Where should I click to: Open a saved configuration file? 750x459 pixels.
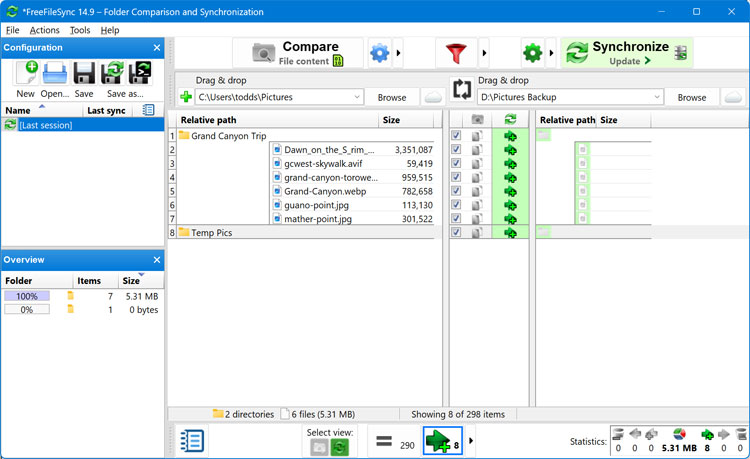point(55,79)
